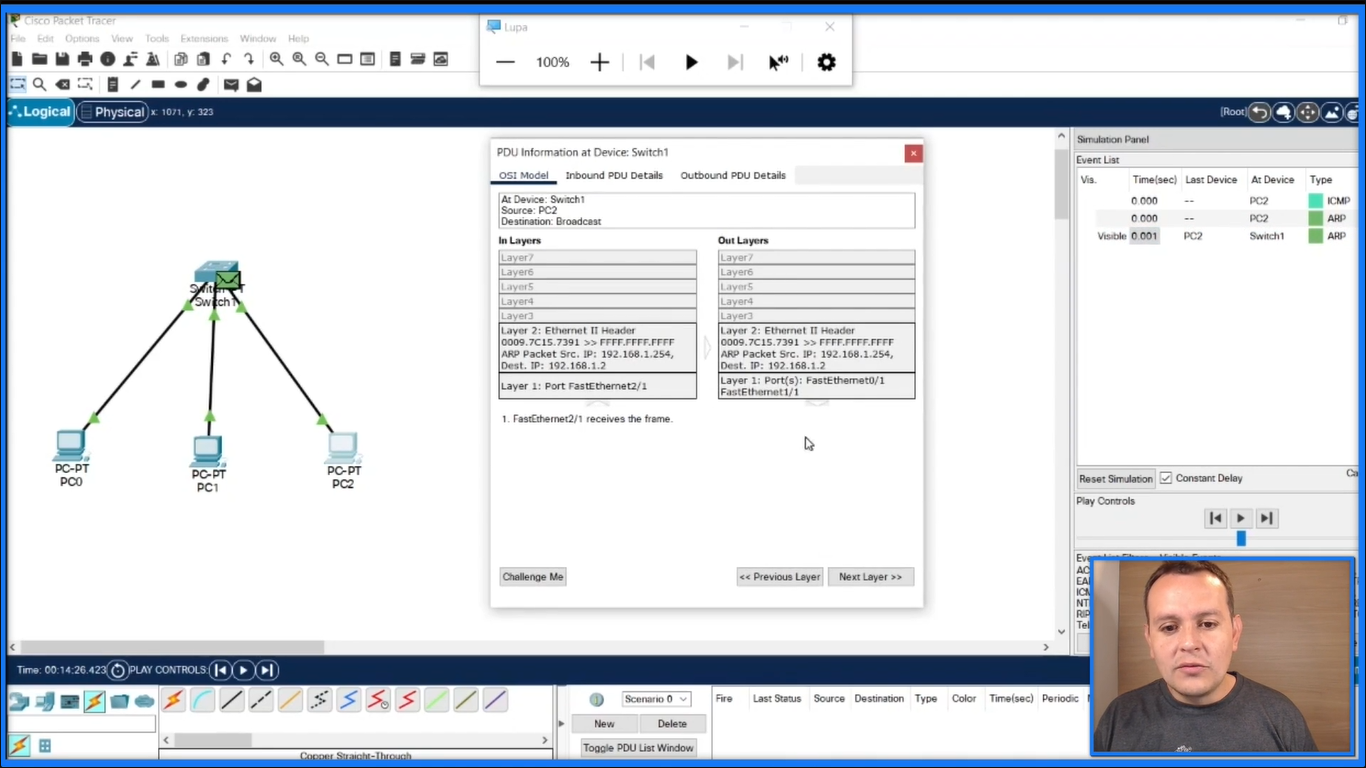Pick the copper straight-through cable
The height and width of the screenshot is (768, 1366).
(x=232, y=700)
